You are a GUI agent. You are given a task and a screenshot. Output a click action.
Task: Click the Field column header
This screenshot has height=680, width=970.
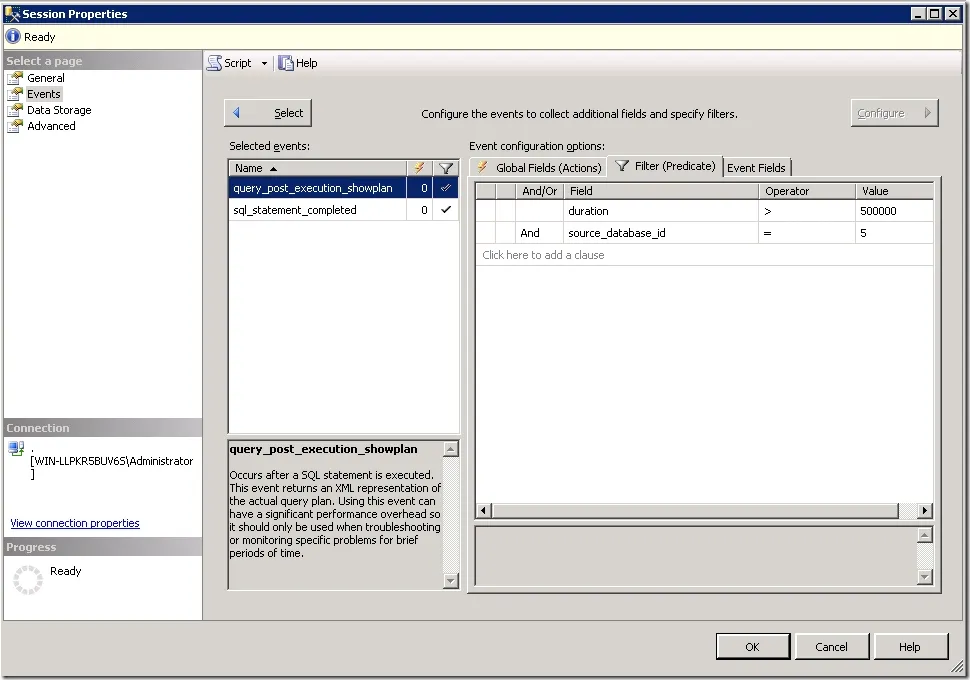pos(661,191)
